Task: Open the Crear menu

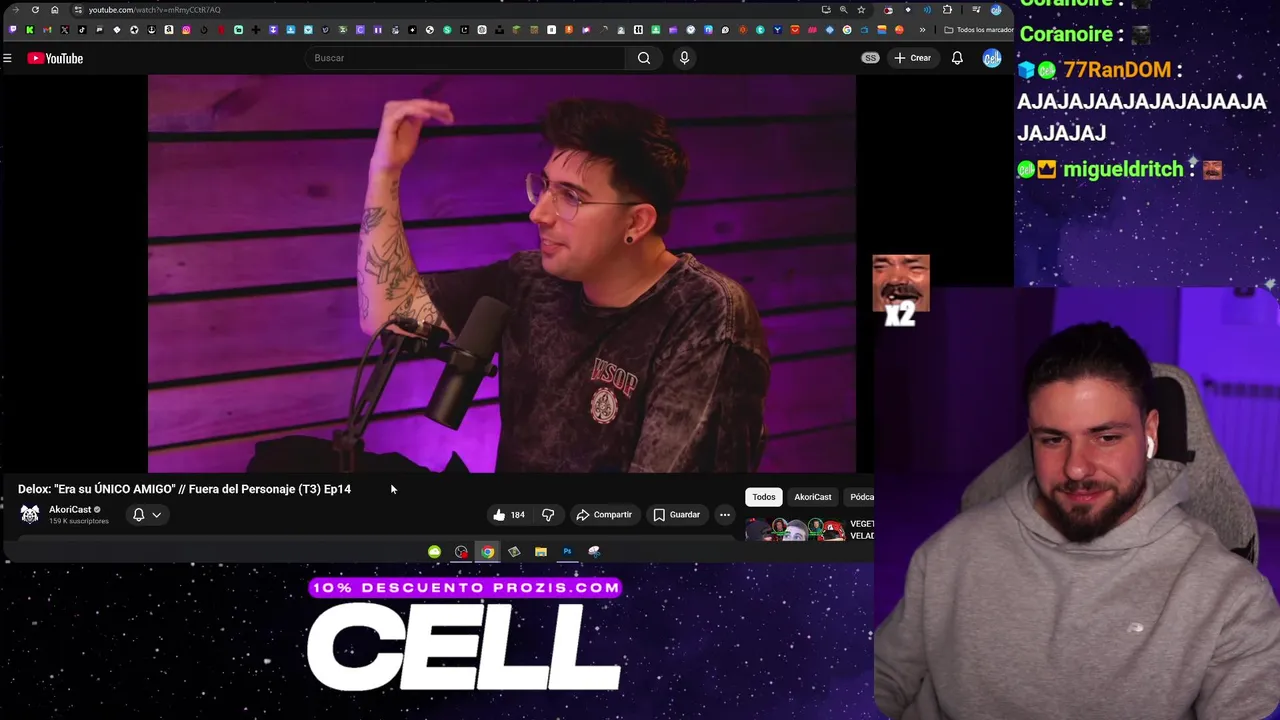Action: (912, 58)
